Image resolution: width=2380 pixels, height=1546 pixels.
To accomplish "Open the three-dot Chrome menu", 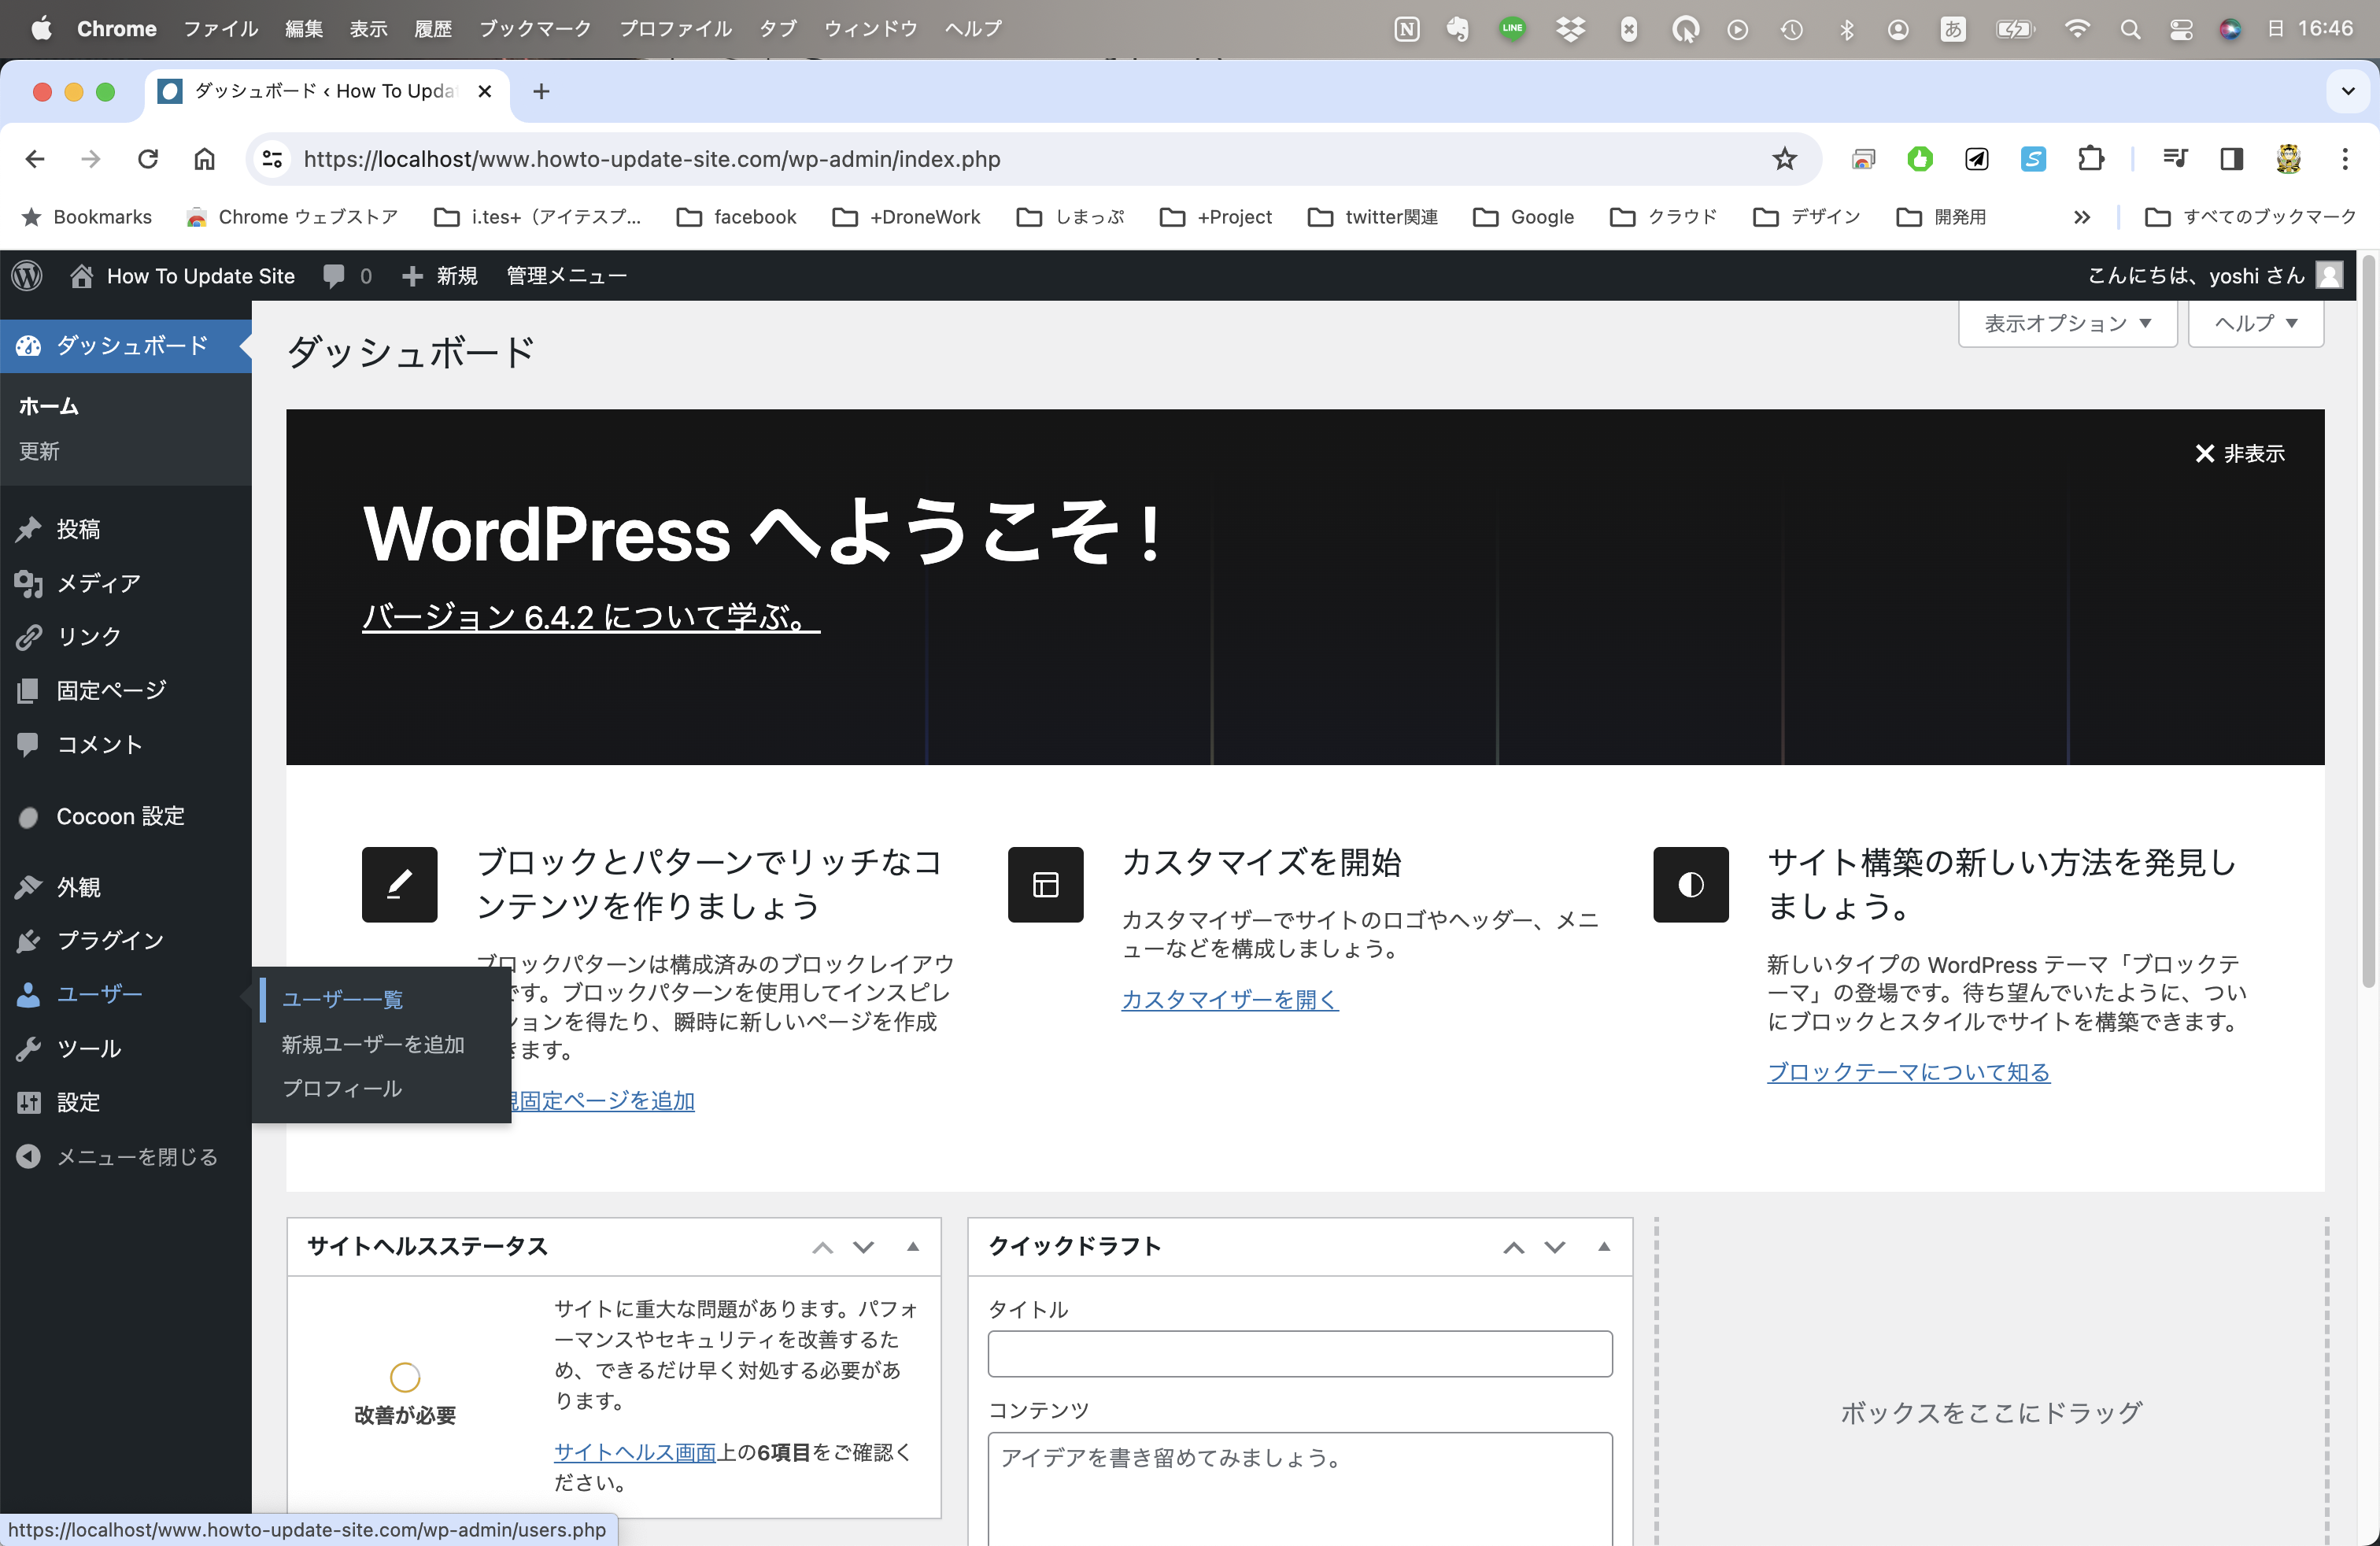I will tap(2345, 159).
